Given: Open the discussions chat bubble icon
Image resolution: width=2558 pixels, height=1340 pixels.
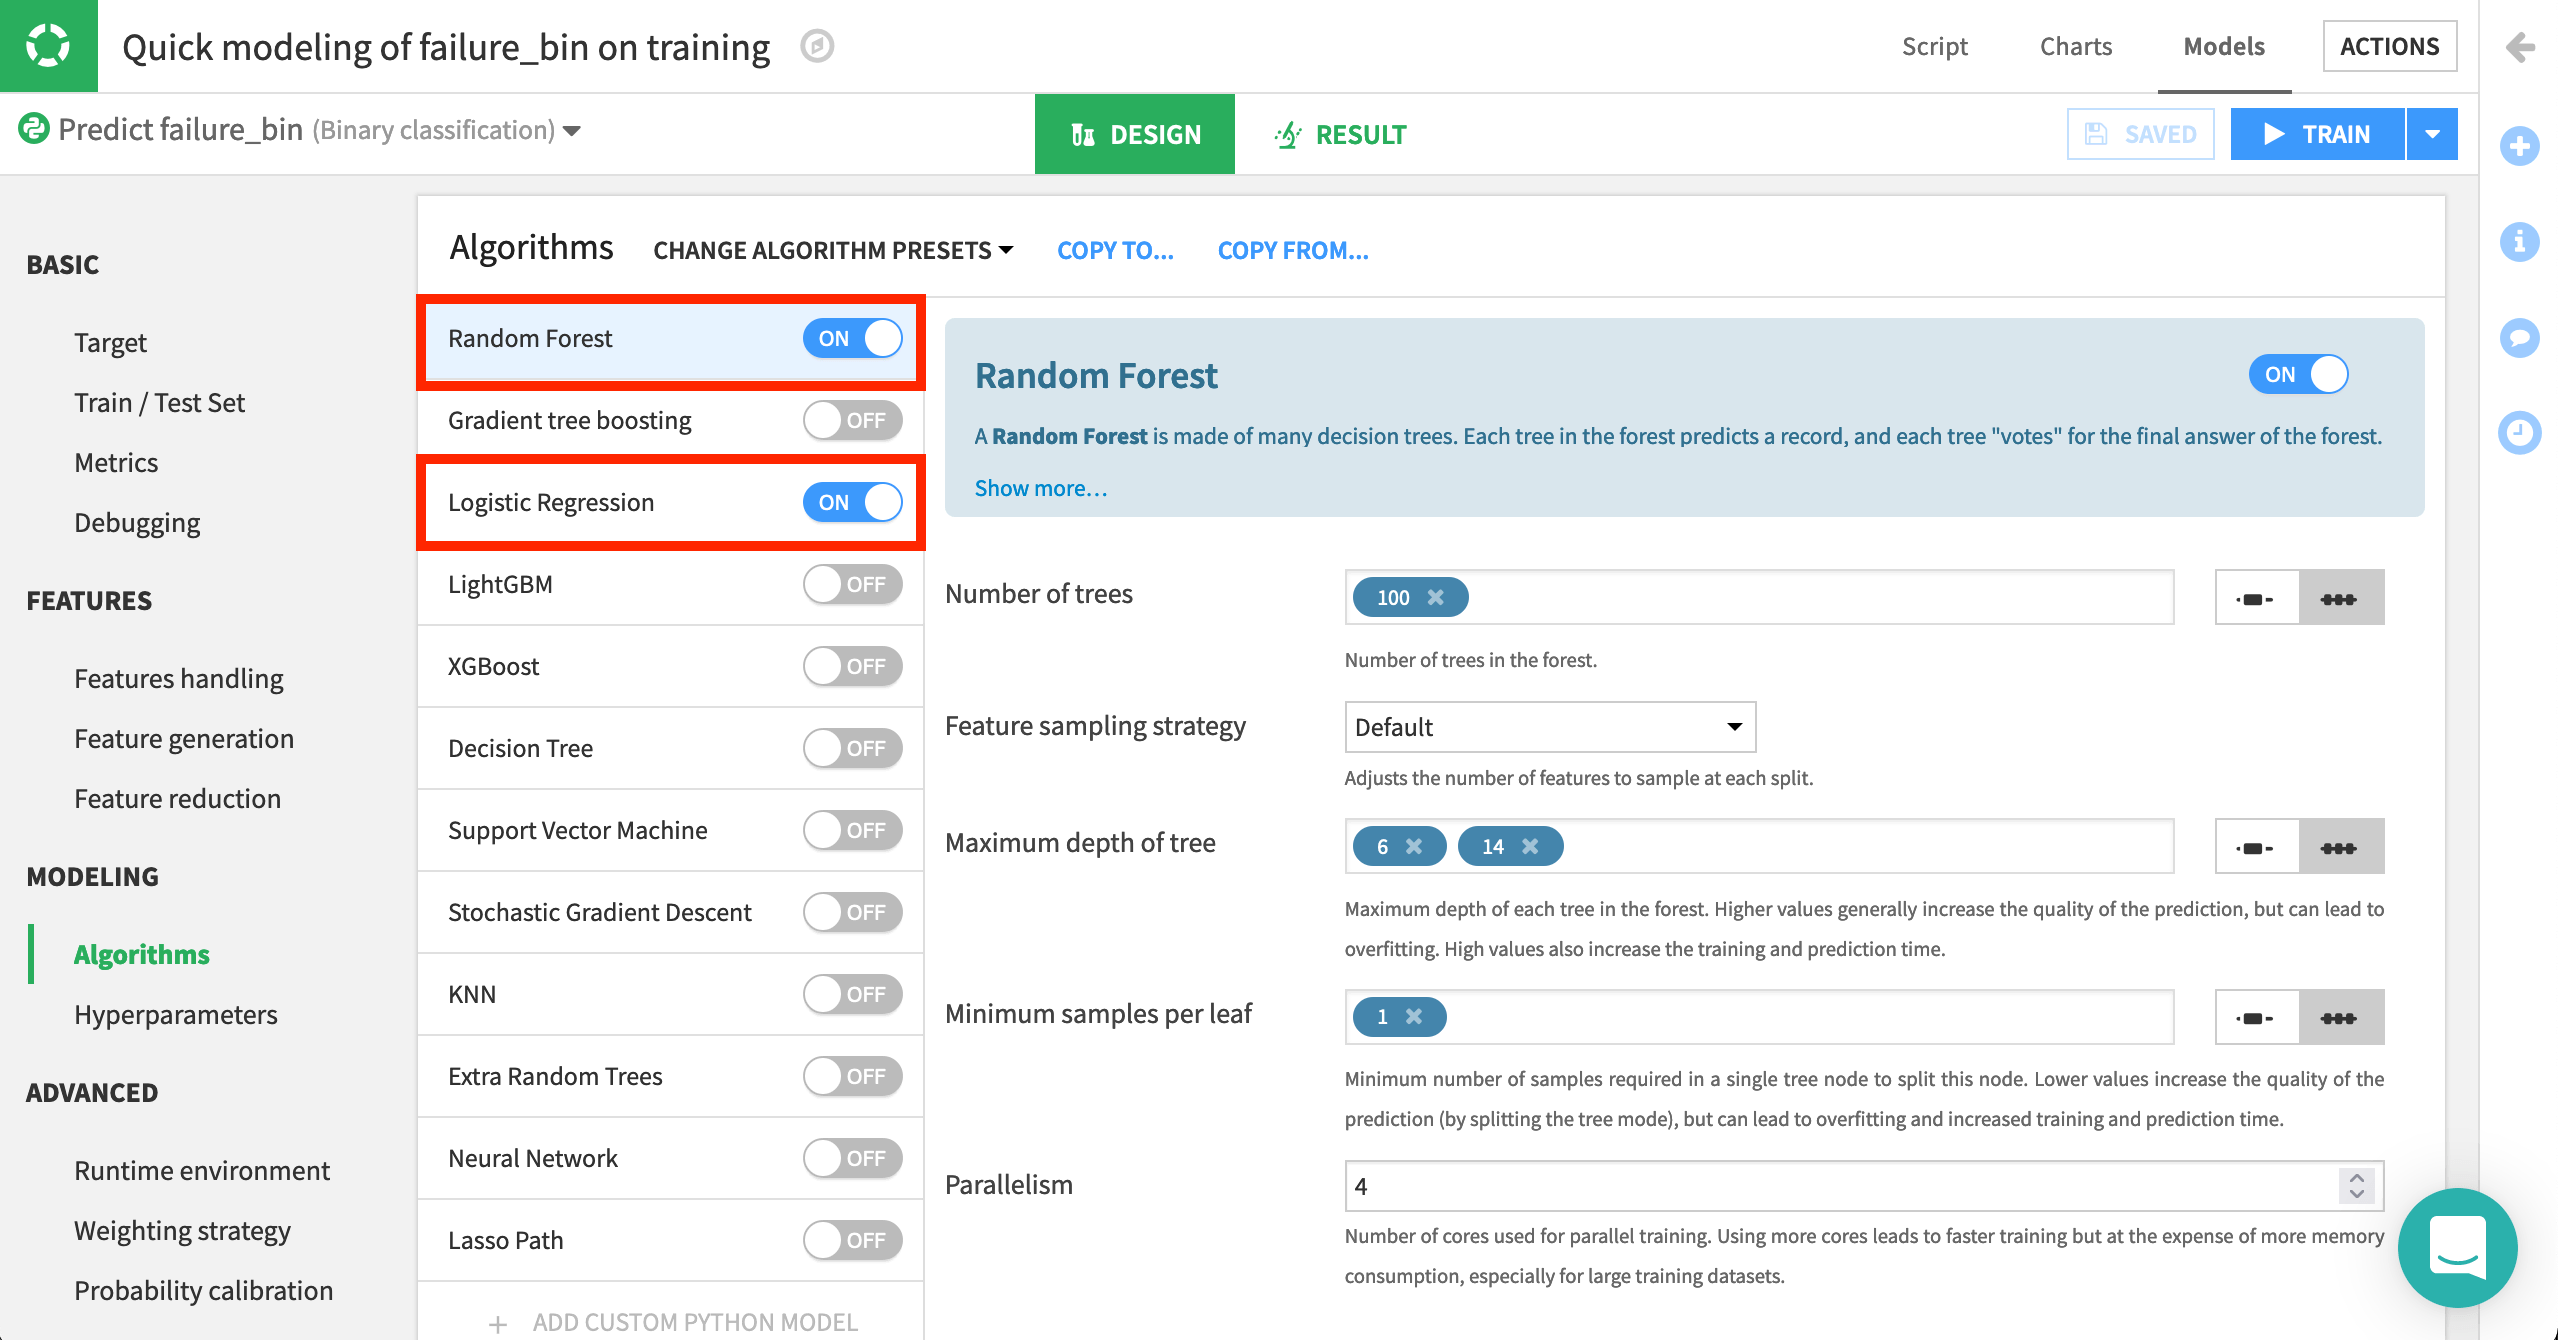Looking at the screenshot, I should [2519, 337].
